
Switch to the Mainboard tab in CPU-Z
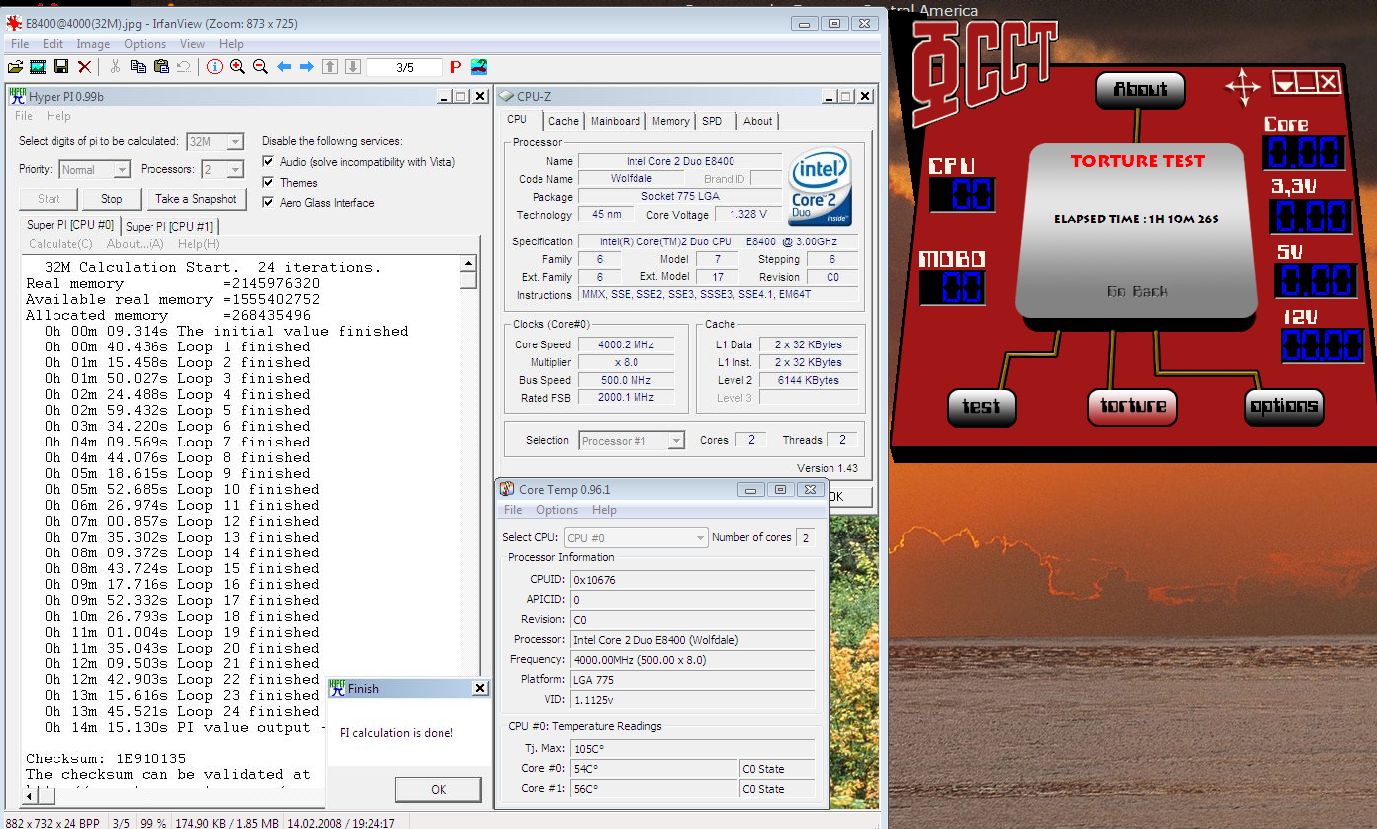tap(615, 121)
